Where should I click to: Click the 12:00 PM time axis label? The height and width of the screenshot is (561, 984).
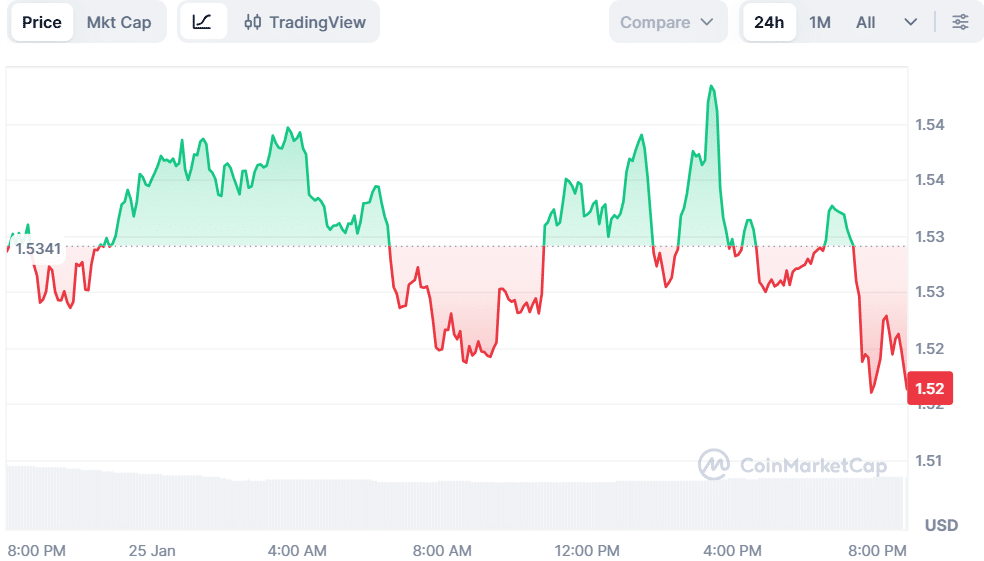tap(588, 550)
